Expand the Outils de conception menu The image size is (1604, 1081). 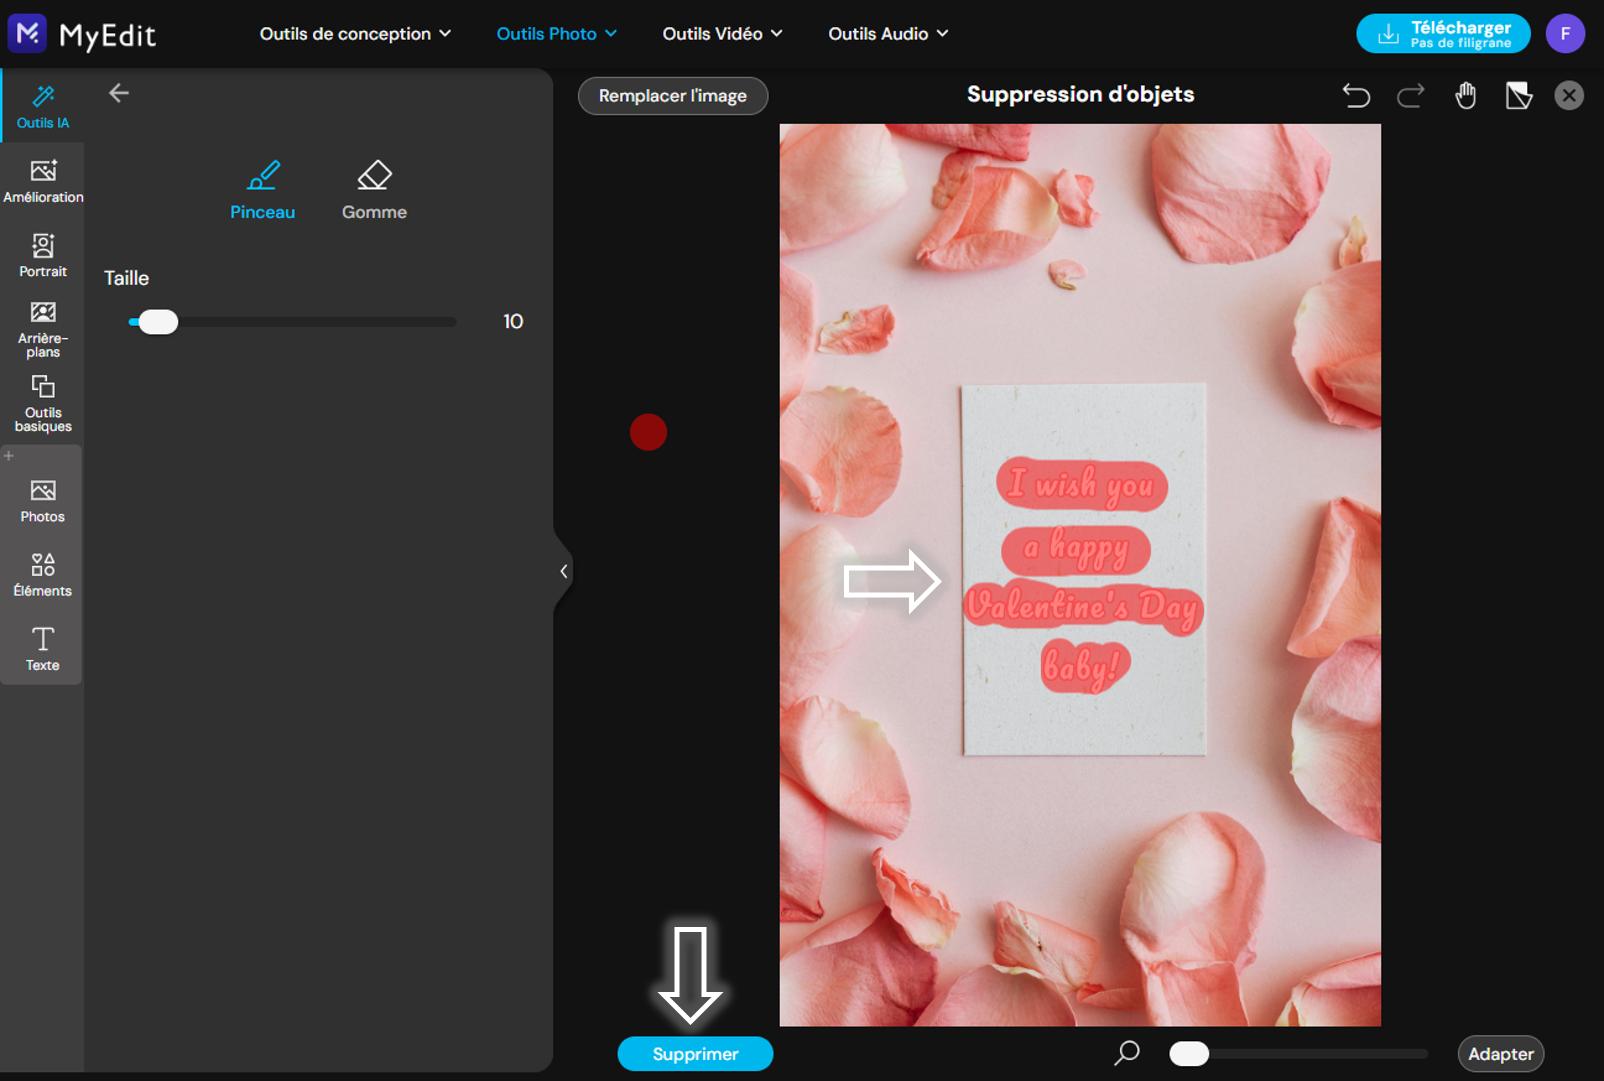coord(355,34)
